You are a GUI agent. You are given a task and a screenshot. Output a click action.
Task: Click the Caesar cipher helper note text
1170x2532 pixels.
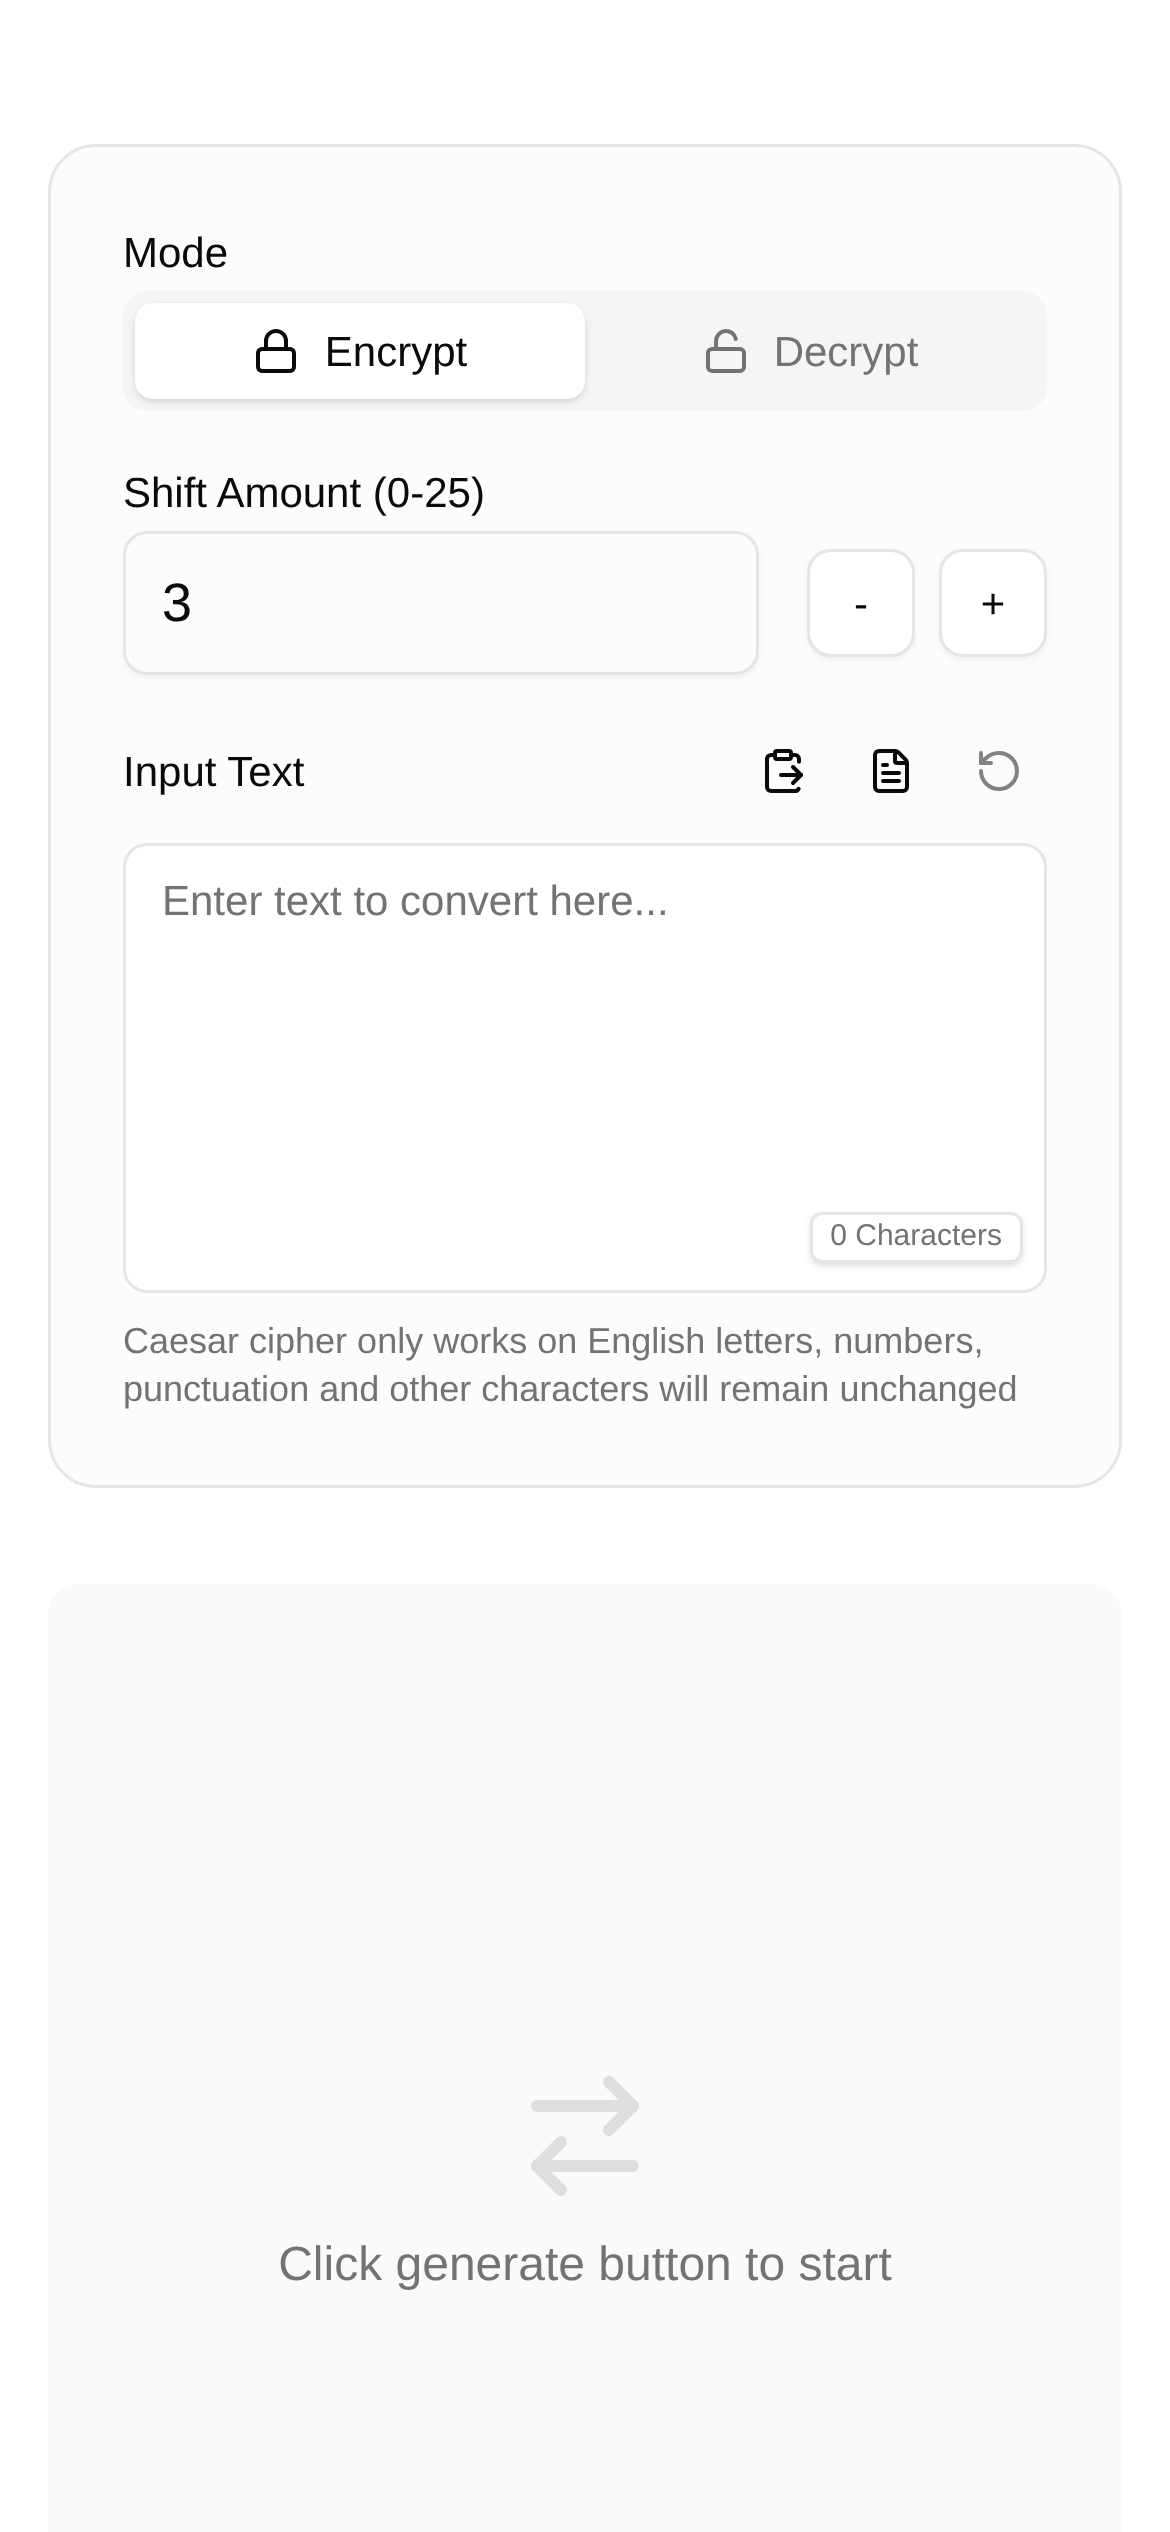coord(570,1365)
